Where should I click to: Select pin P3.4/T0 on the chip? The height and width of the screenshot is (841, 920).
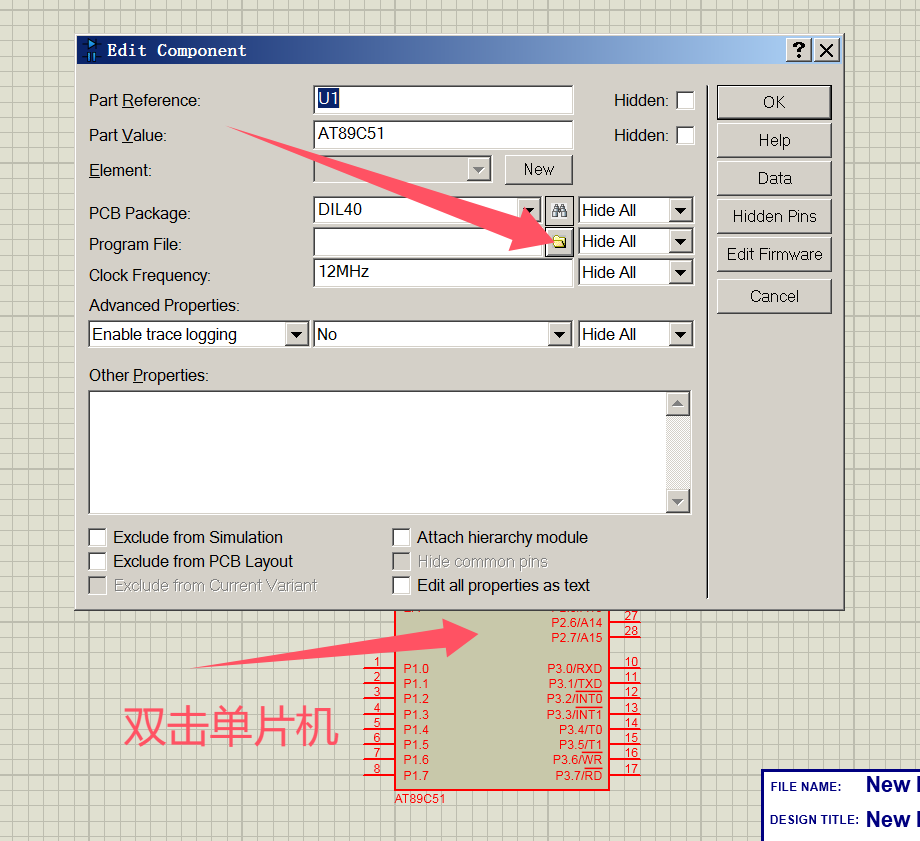click(580, 729)
